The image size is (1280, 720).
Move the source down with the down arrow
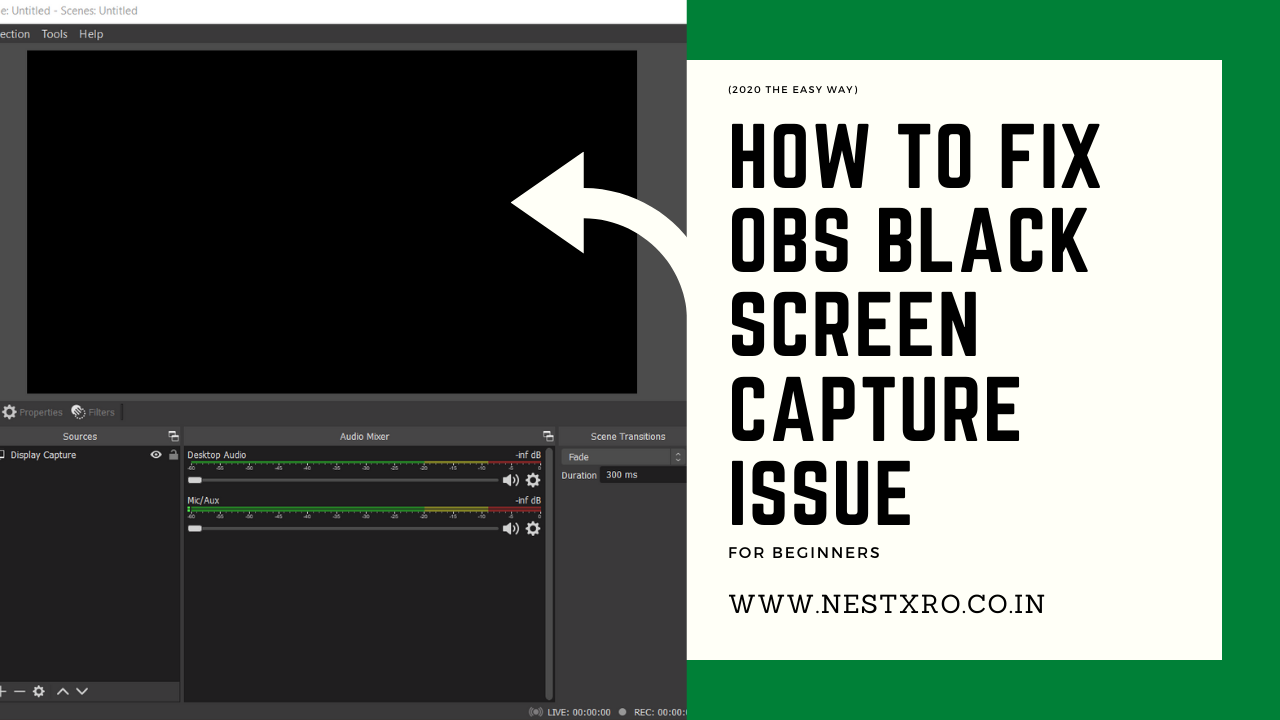pos(82,691)
